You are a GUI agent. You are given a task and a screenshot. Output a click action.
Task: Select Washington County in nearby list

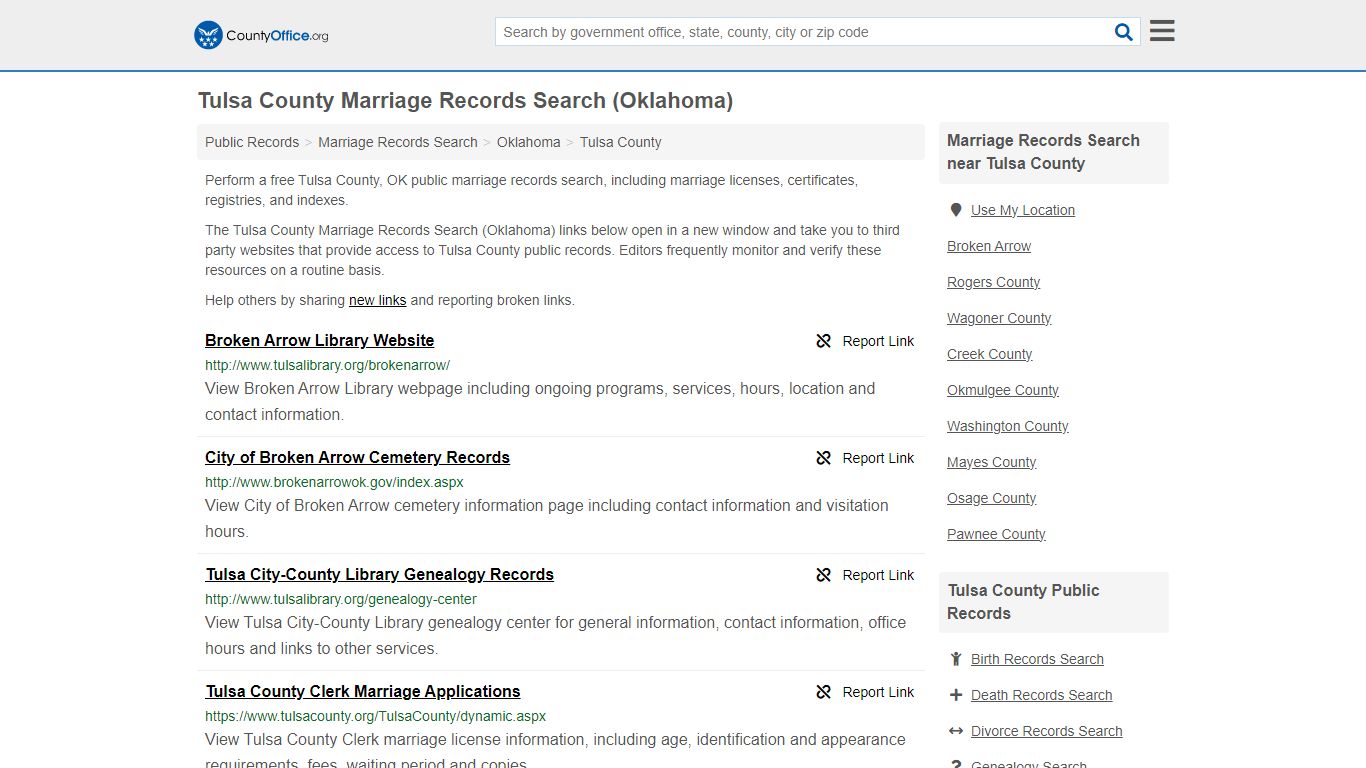tap(1008, 426)
